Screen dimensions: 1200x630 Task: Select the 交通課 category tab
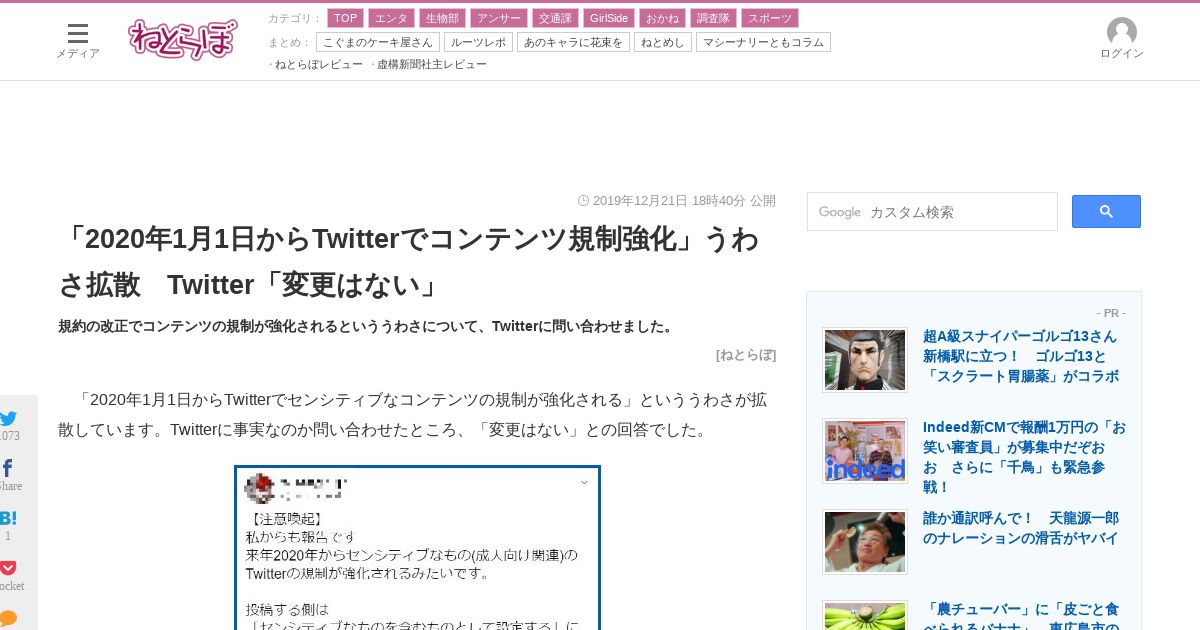pyautogui.click(x=555, y=18)
